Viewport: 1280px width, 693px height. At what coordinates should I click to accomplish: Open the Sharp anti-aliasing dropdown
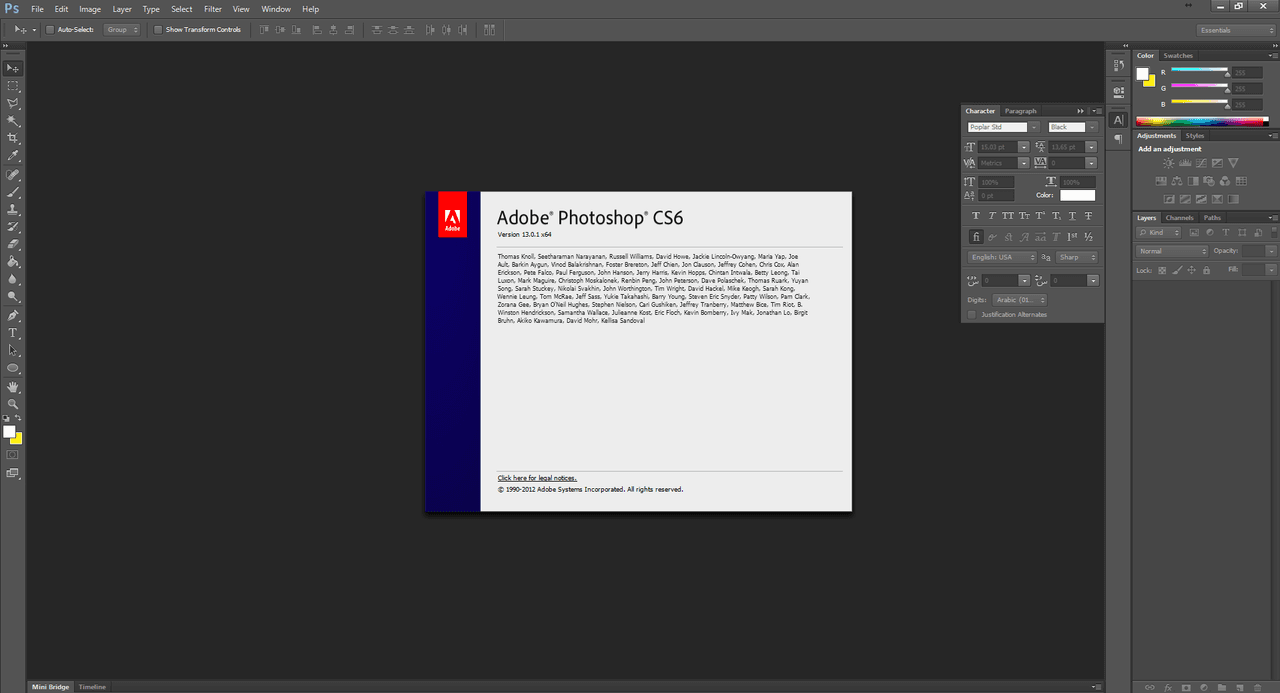pyautogui.click(x=1077, y=257)
